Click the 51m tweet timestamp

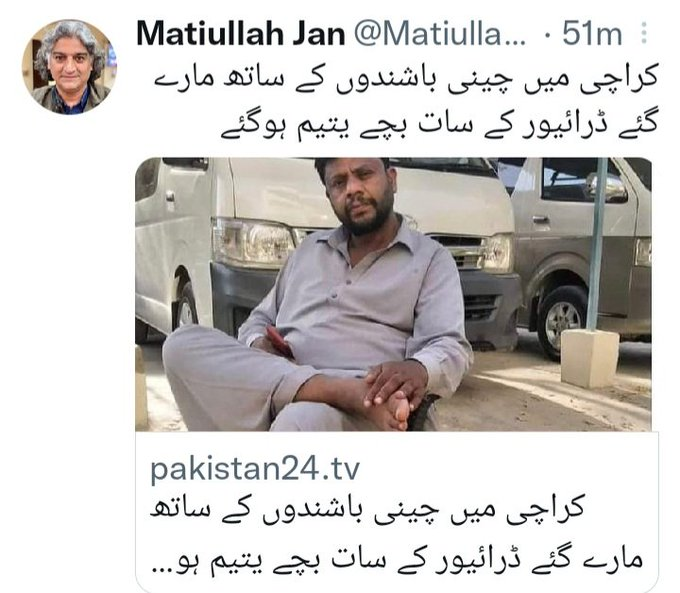[x=592, y=34]
